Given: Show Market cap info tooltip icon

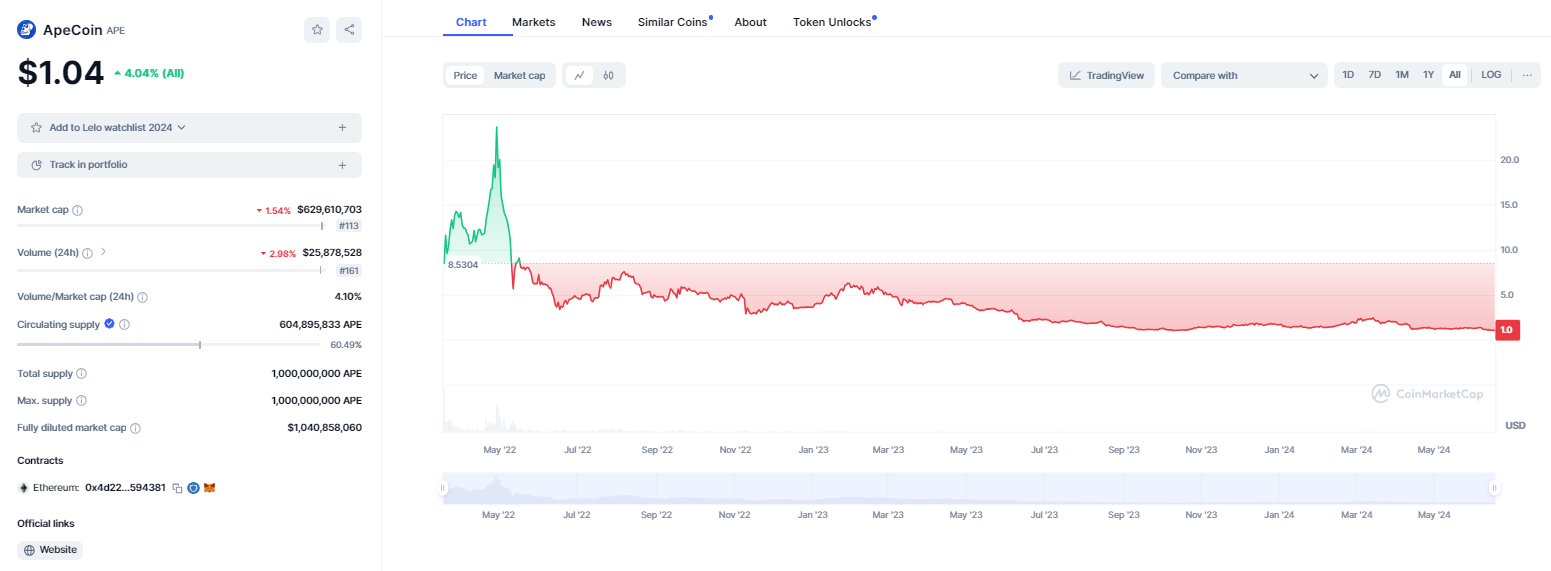Looking at the screenshot, I should coord(78,210).
